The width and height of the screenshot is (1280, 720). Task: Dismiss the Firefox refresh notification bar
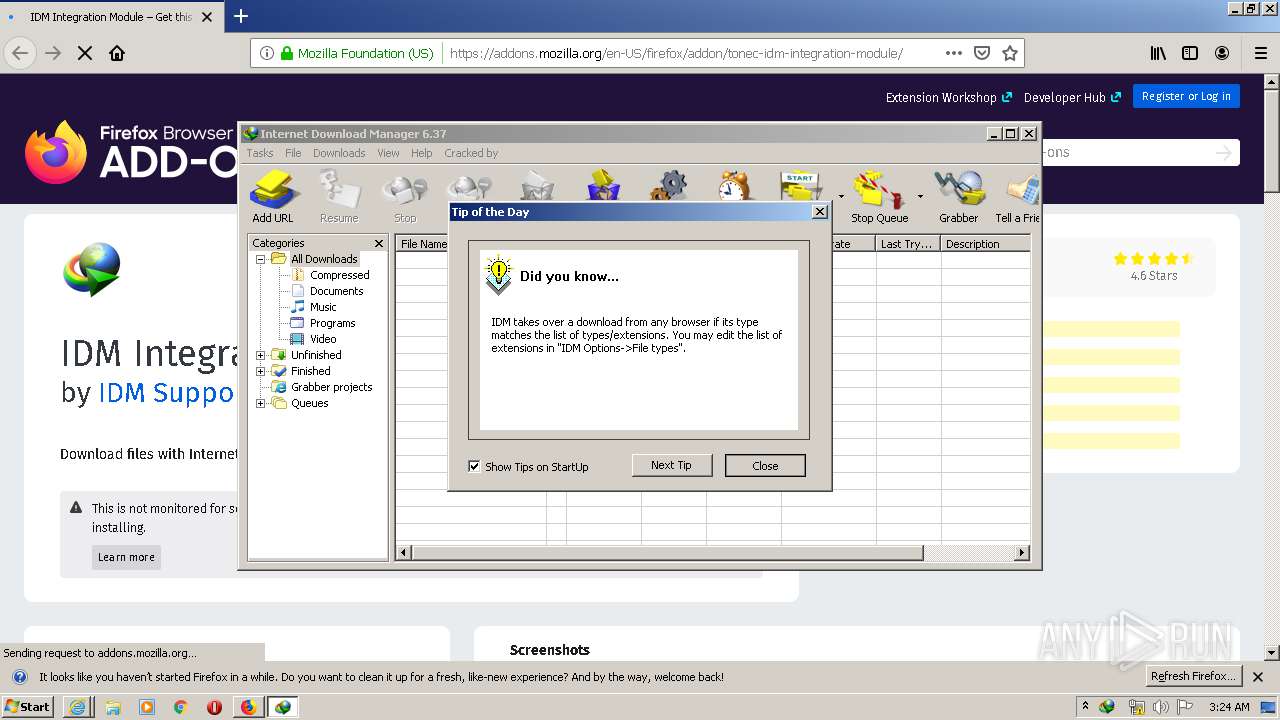click(1258, 677)
